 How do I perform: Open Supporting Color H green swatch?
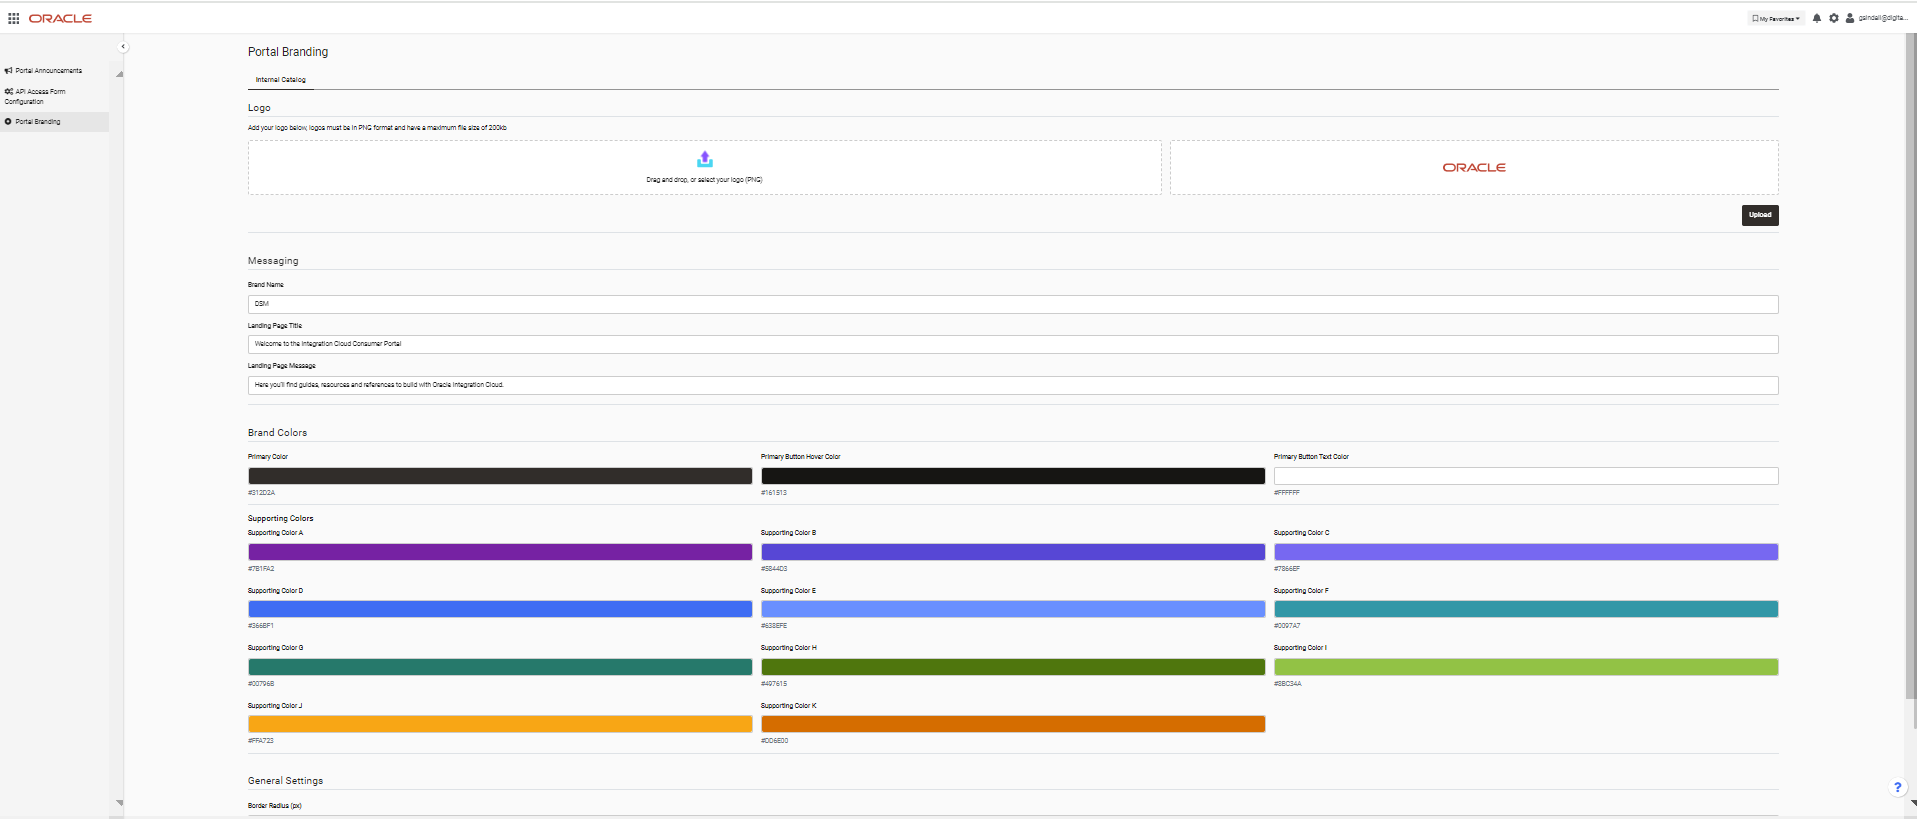pos(1013,667)
